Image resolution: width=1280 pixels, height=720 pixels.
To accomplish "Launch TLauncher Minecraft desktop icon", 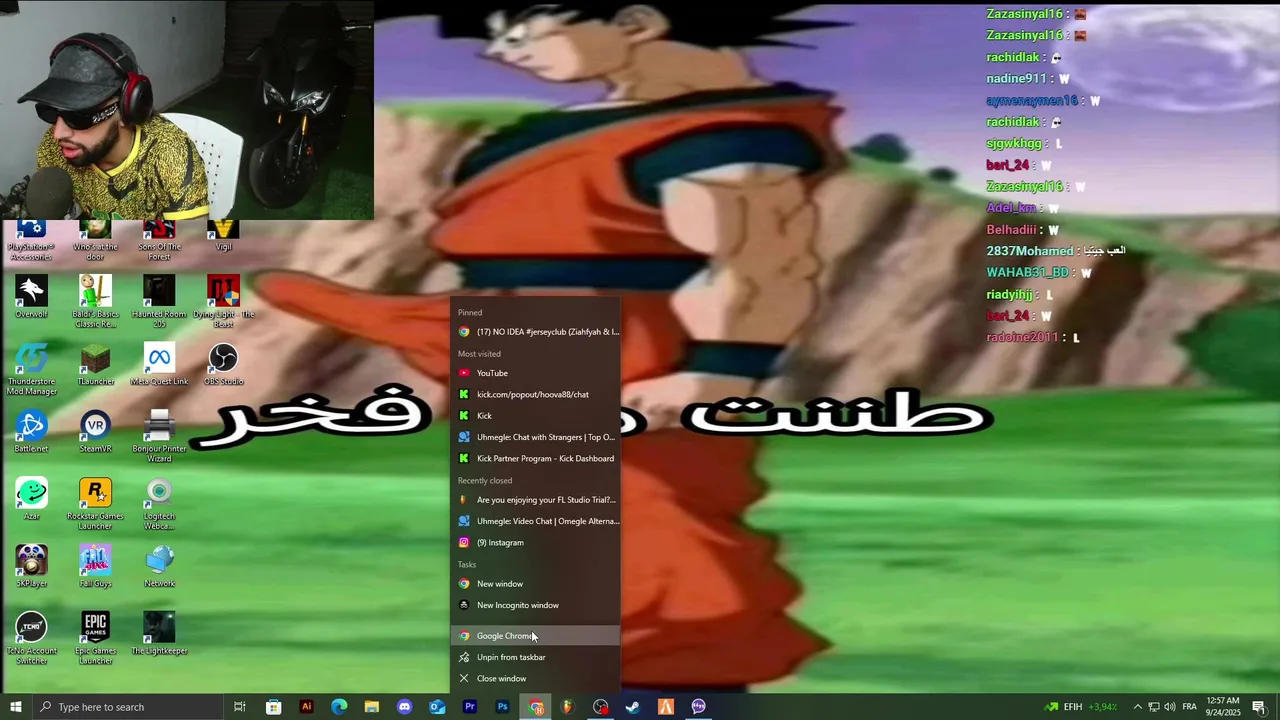I will (x=95, y=365).
